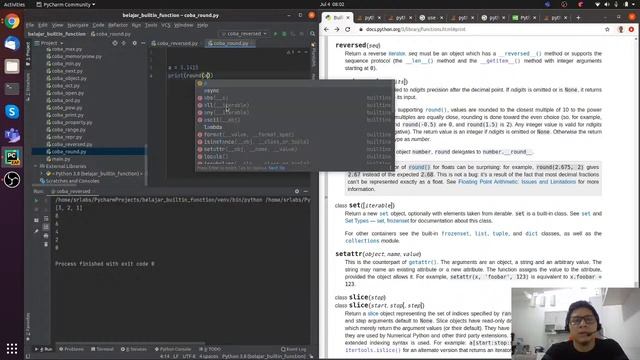Reload the Python docs page
This screenshot has width=640, height=360.
click(347, 29)
